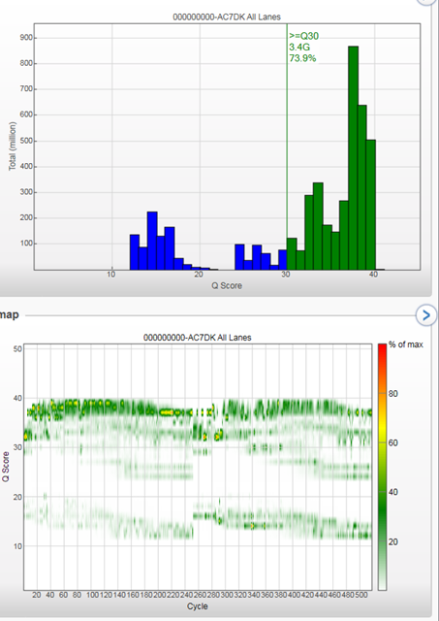This screenshot has width=439, height=621.
Task: Click the heatmap chart title All Lanes
Action: 197,338
